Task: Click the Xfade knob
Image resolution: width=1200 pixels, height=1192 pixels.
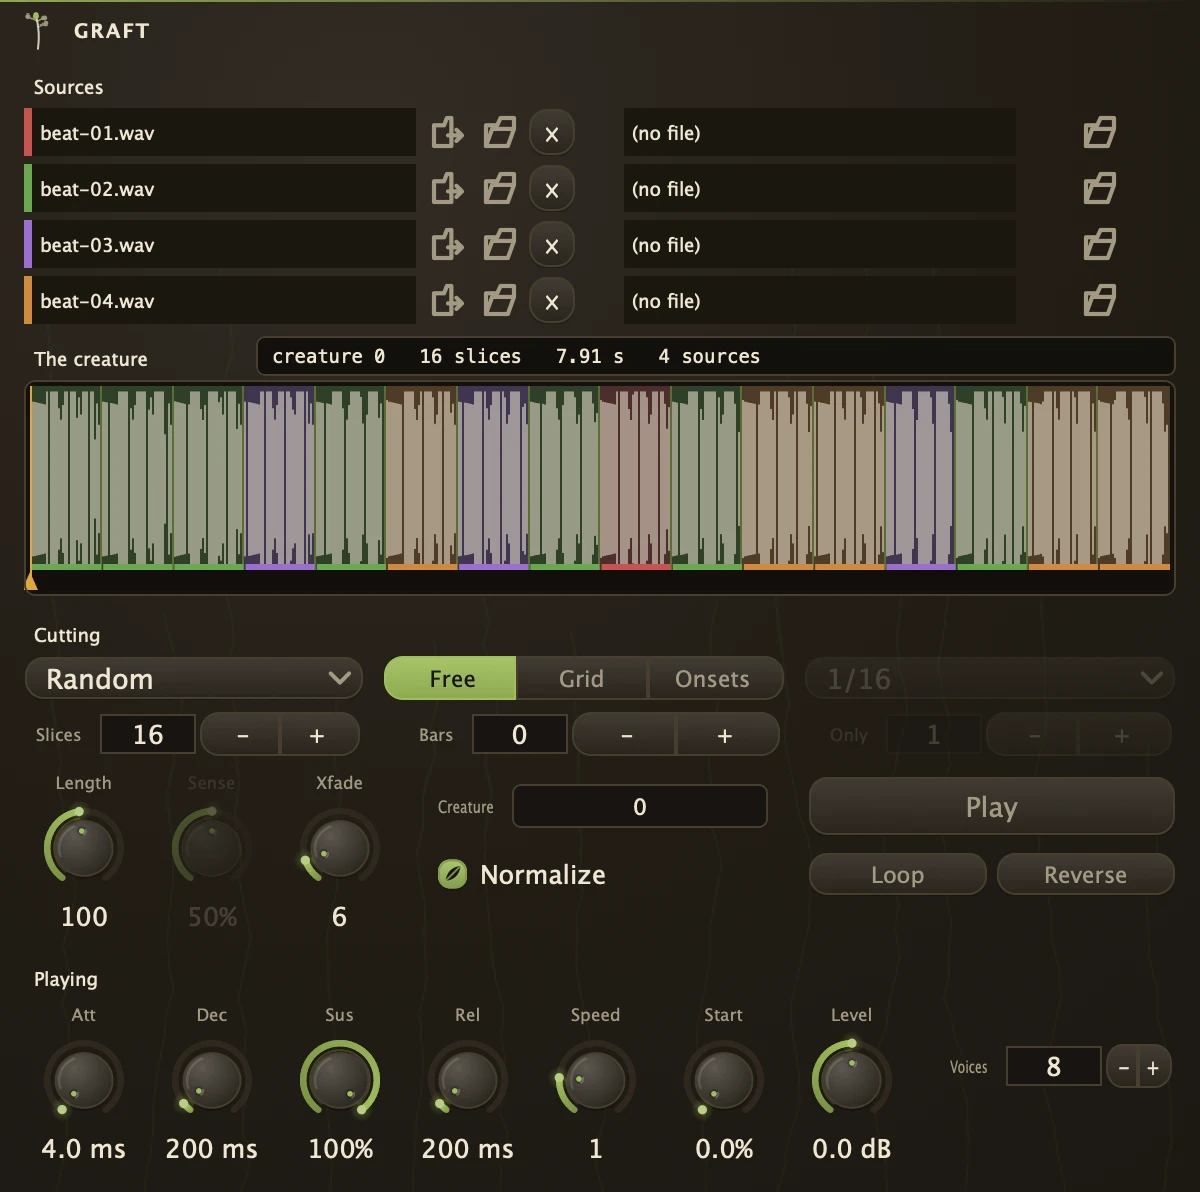Action: click(340, 847)
